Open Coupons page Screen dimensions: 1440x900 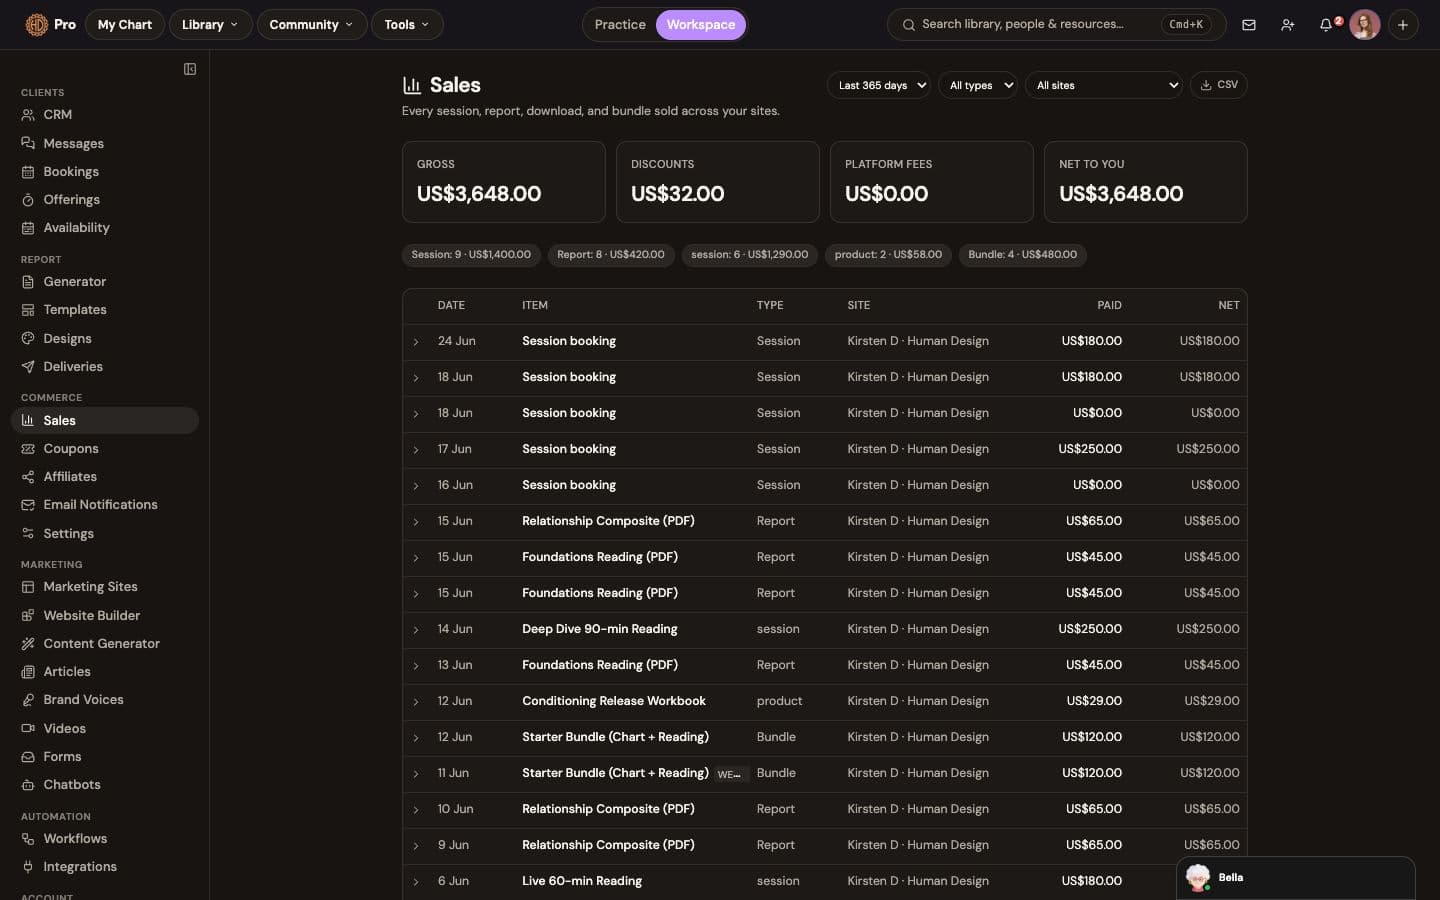click(x=104, y=449)
